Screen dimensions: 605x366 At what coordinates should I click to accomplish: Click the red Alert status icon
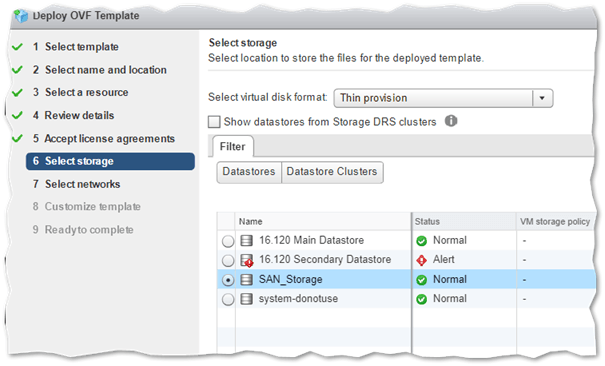click(x=422, y=261)
